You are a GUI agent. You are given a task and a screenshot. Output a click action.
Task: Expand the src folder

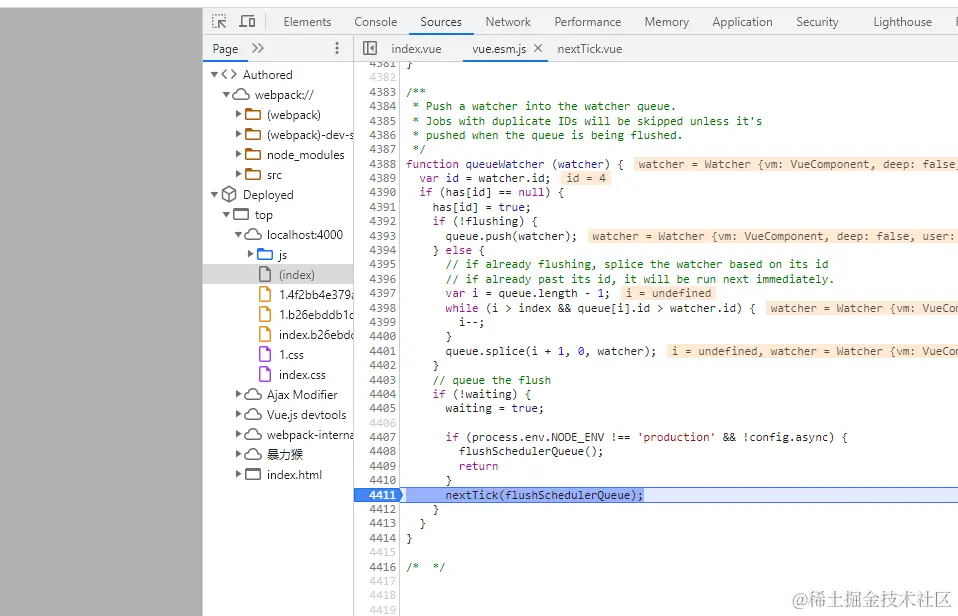click(239, 174)
